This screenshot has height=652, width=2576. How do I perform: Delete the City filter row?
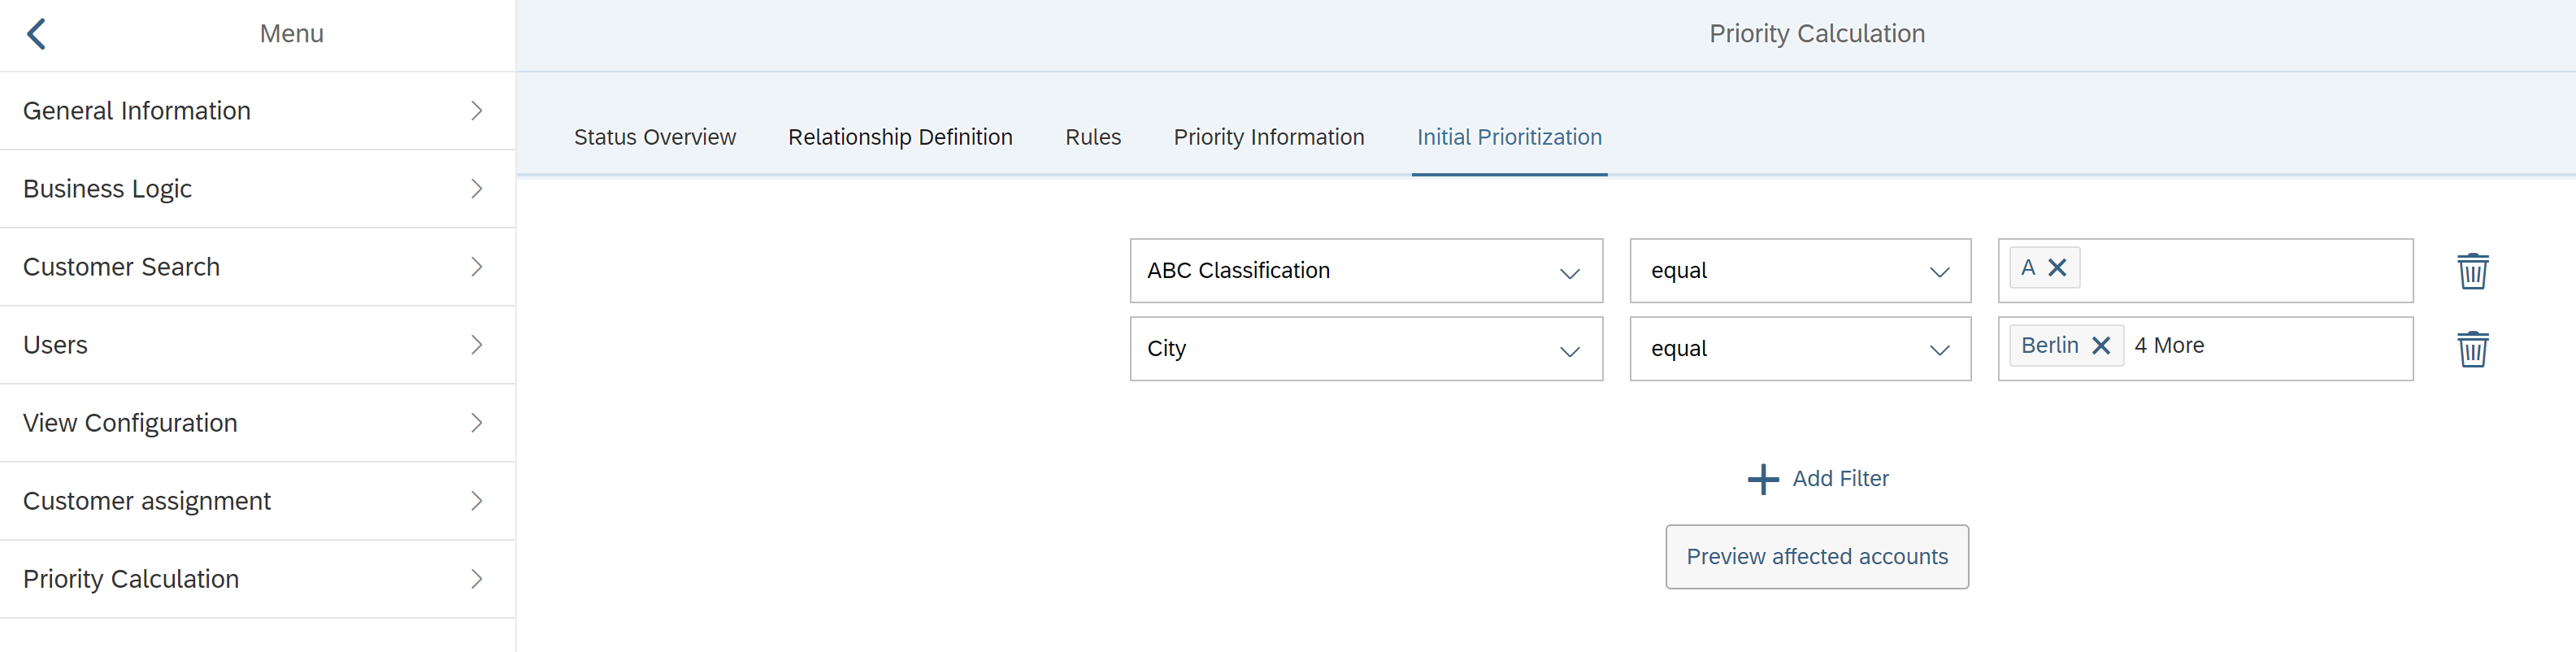(2472, 348)
